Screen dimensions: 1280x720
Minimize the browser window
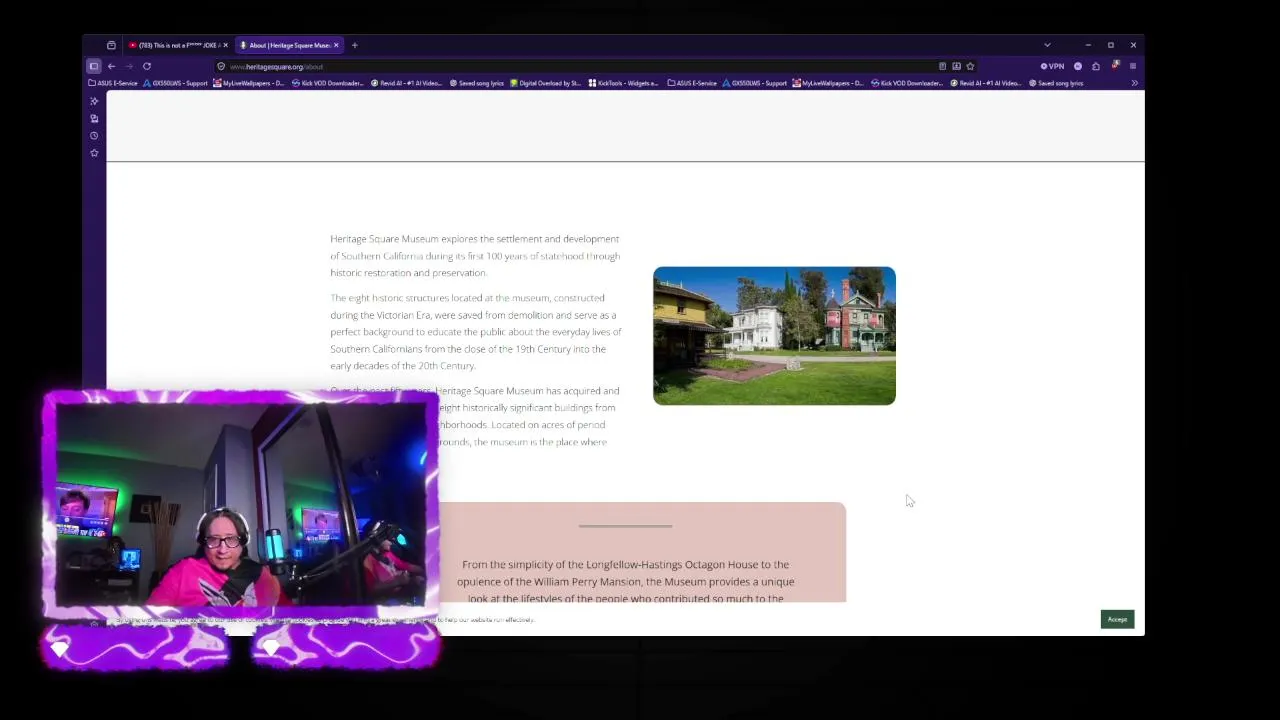[x=1088, y=45]
